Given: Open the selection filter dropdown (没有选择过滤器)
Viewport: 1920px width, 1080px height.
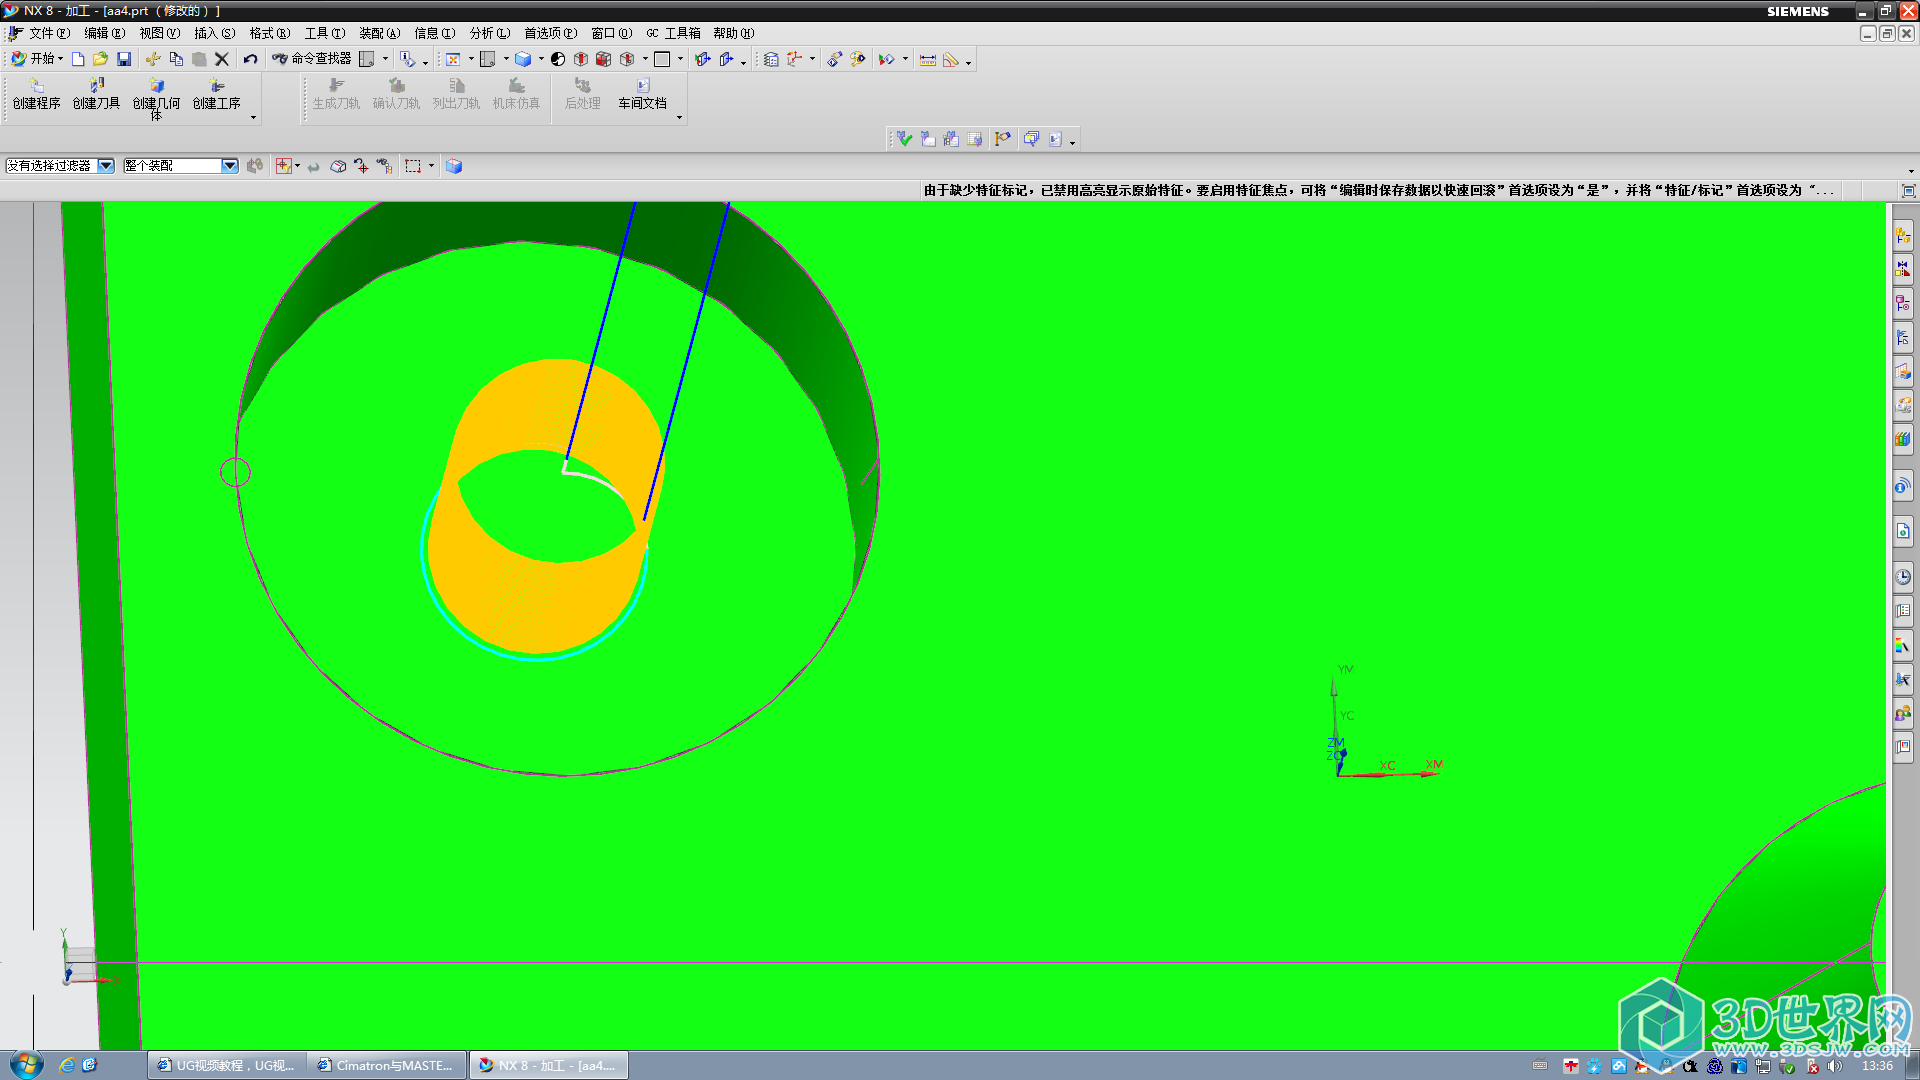Looking at the screenshot, I should pos(105,166).
